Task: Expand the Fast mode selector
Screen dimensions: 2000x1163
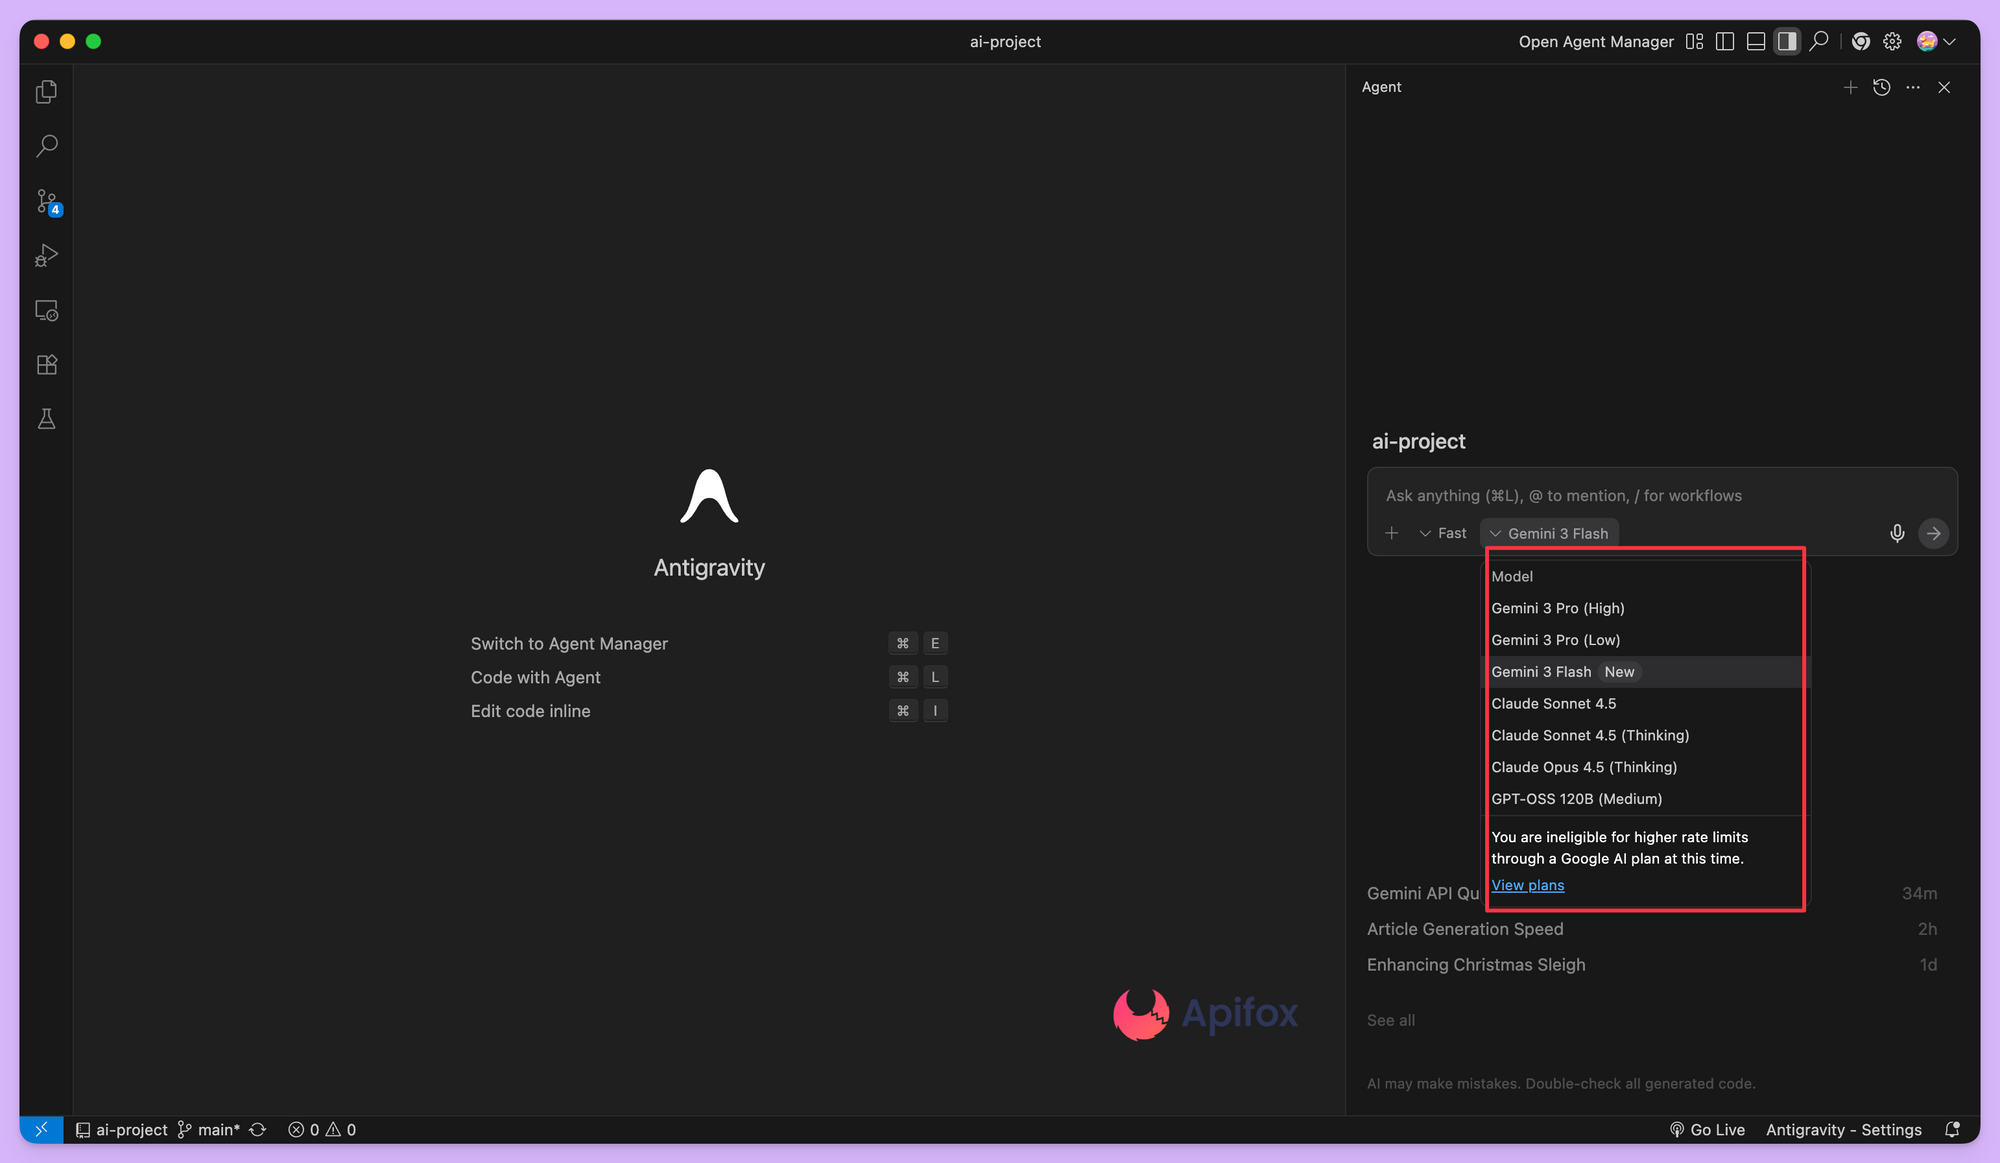Action: pos(1442,533)
